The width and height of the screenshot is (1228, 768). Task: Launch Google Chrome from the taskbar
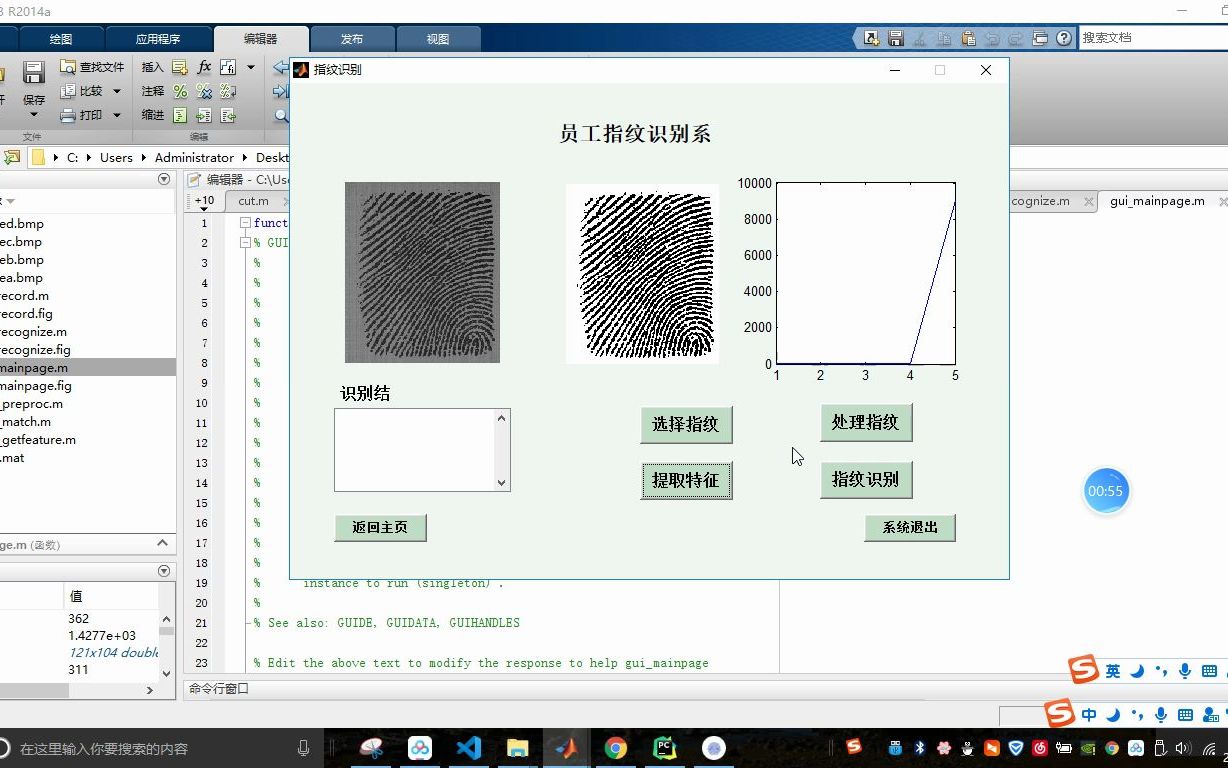pos(615,747)
